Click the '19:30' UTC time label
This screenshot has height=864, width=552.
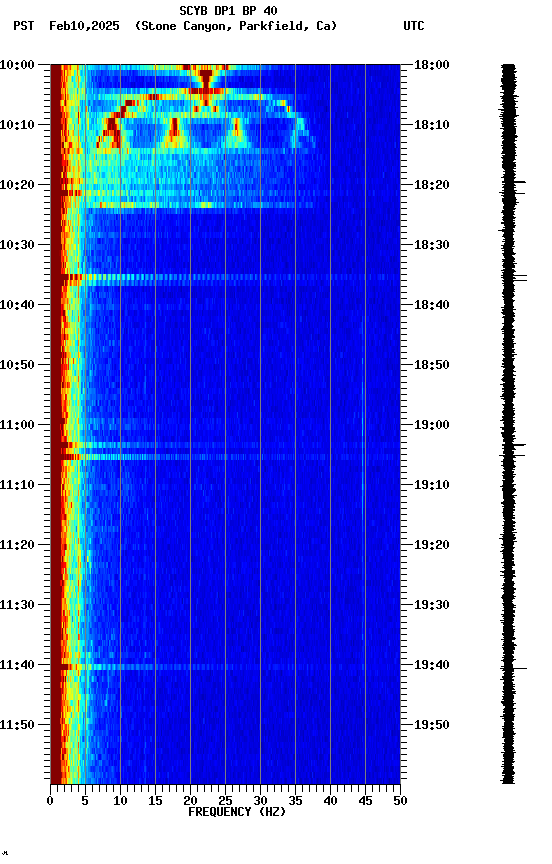coord(432,606)
